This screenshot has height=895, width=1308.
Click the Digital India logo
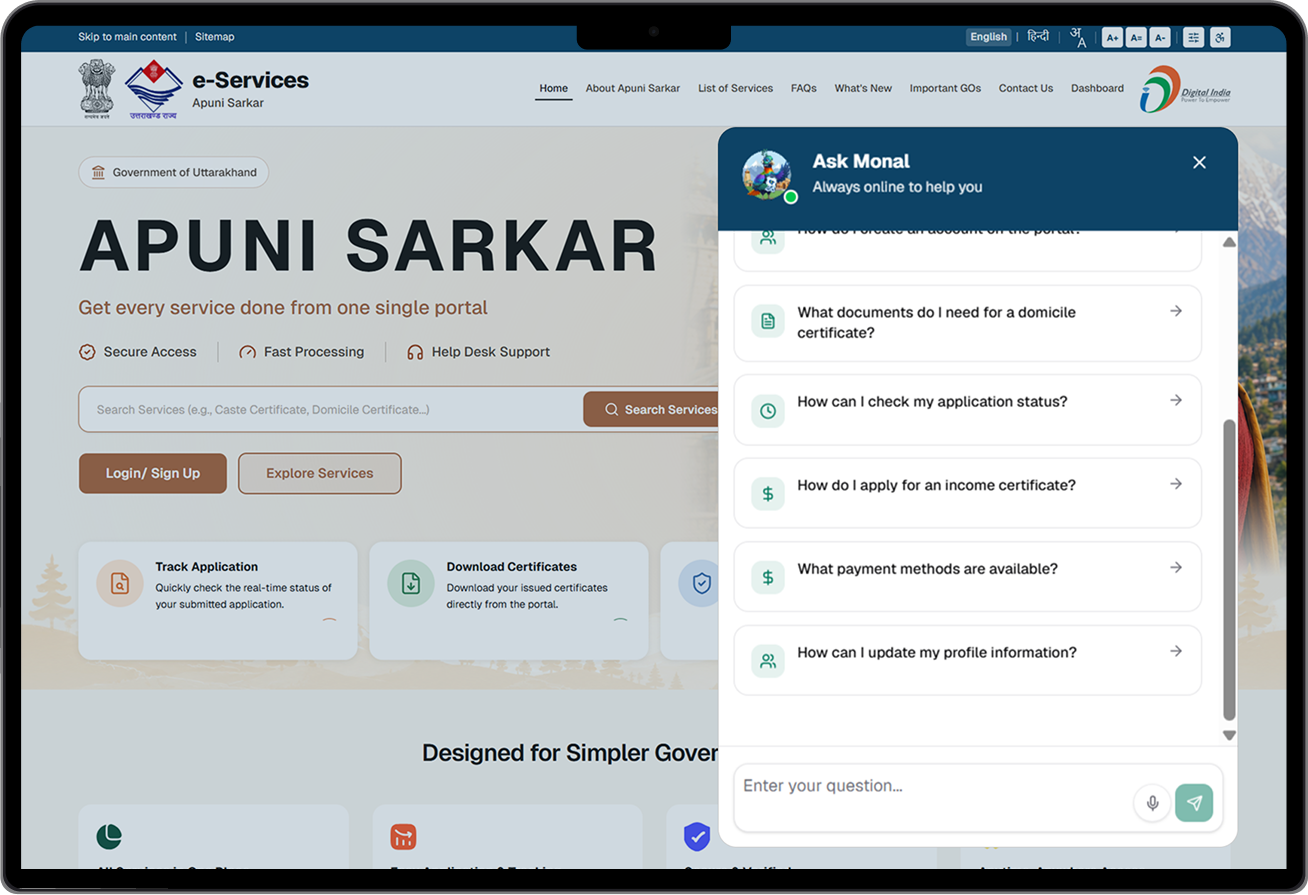[x=1186, y=90]
